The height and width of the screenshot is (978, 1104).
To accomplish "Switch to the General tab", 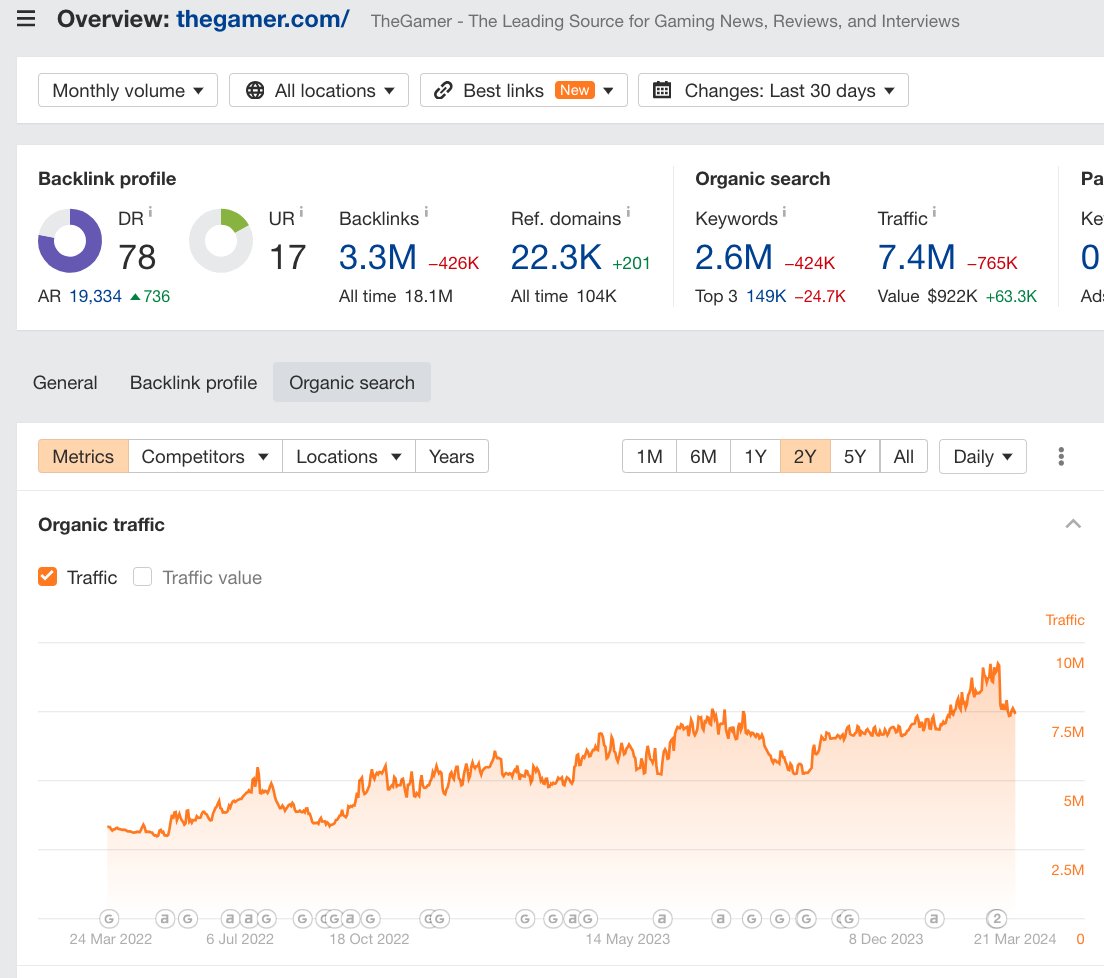I will click(65, 382).
